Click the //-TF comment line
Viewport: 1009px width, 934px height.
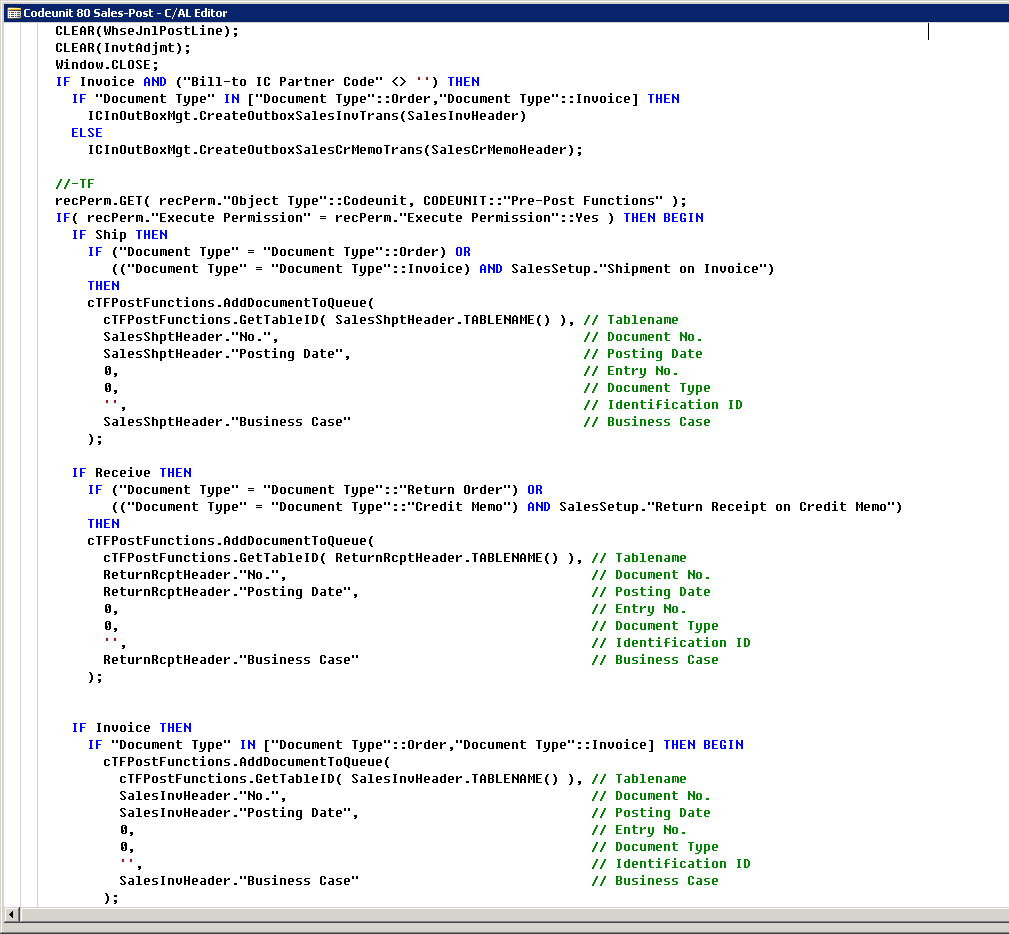(74, 183)
